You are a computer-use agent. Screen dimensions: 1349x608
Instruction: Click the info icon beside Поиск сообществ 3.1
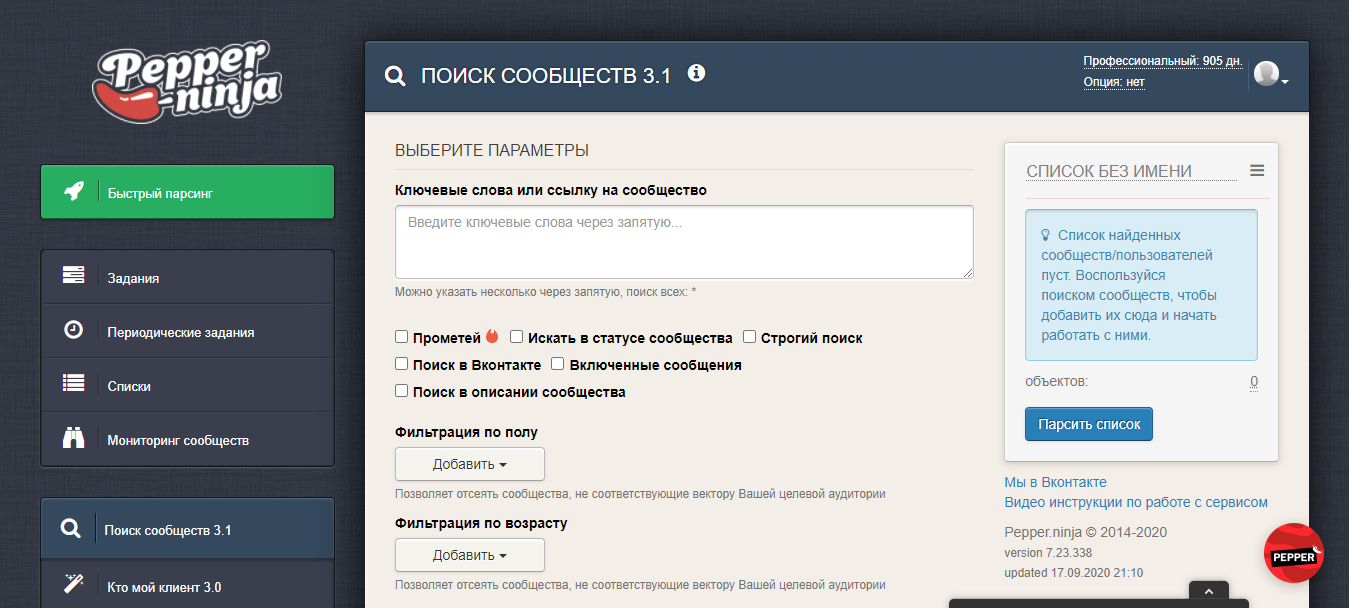point(697,73)
